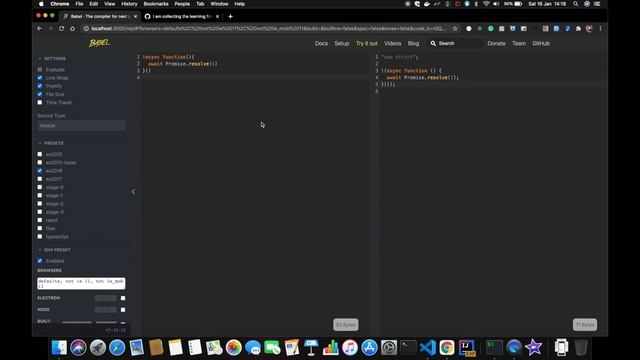
Task: Open Visual Studio Code from the dock
Action: tap(428, 348)
